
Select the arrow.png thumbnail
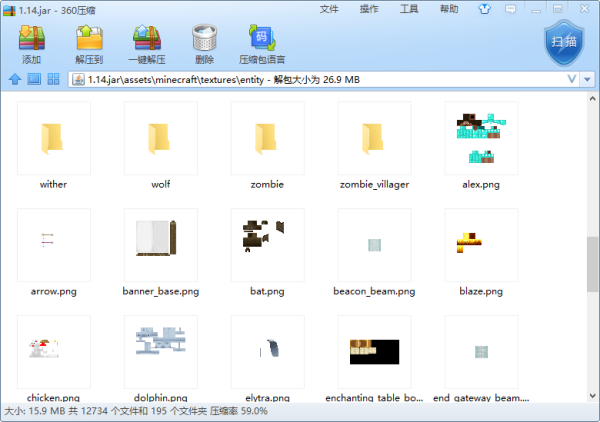click(54, 245)
